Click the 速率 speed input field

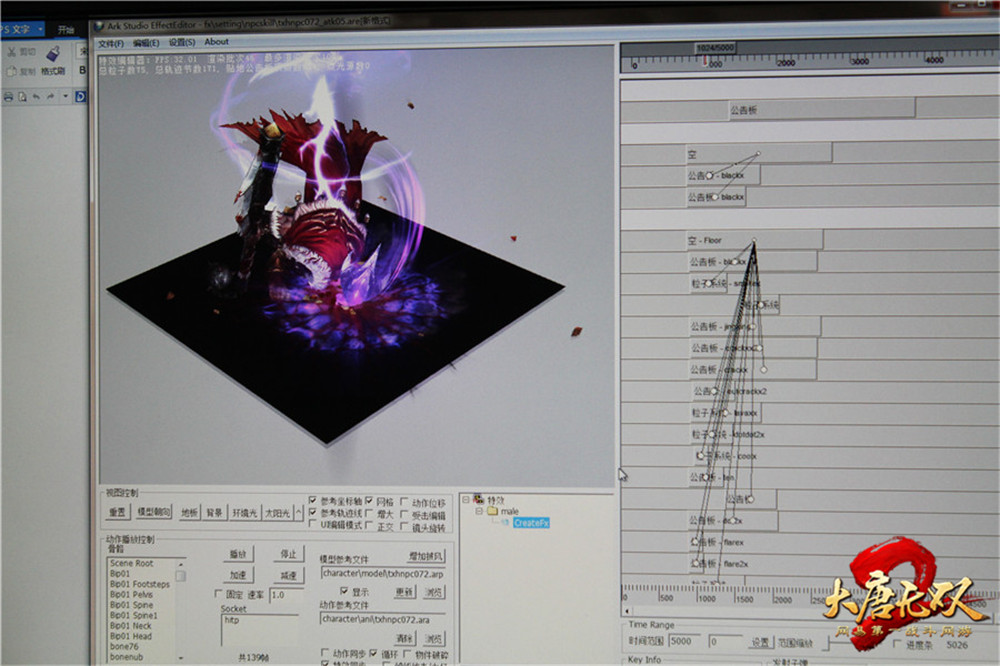(284, 595)
